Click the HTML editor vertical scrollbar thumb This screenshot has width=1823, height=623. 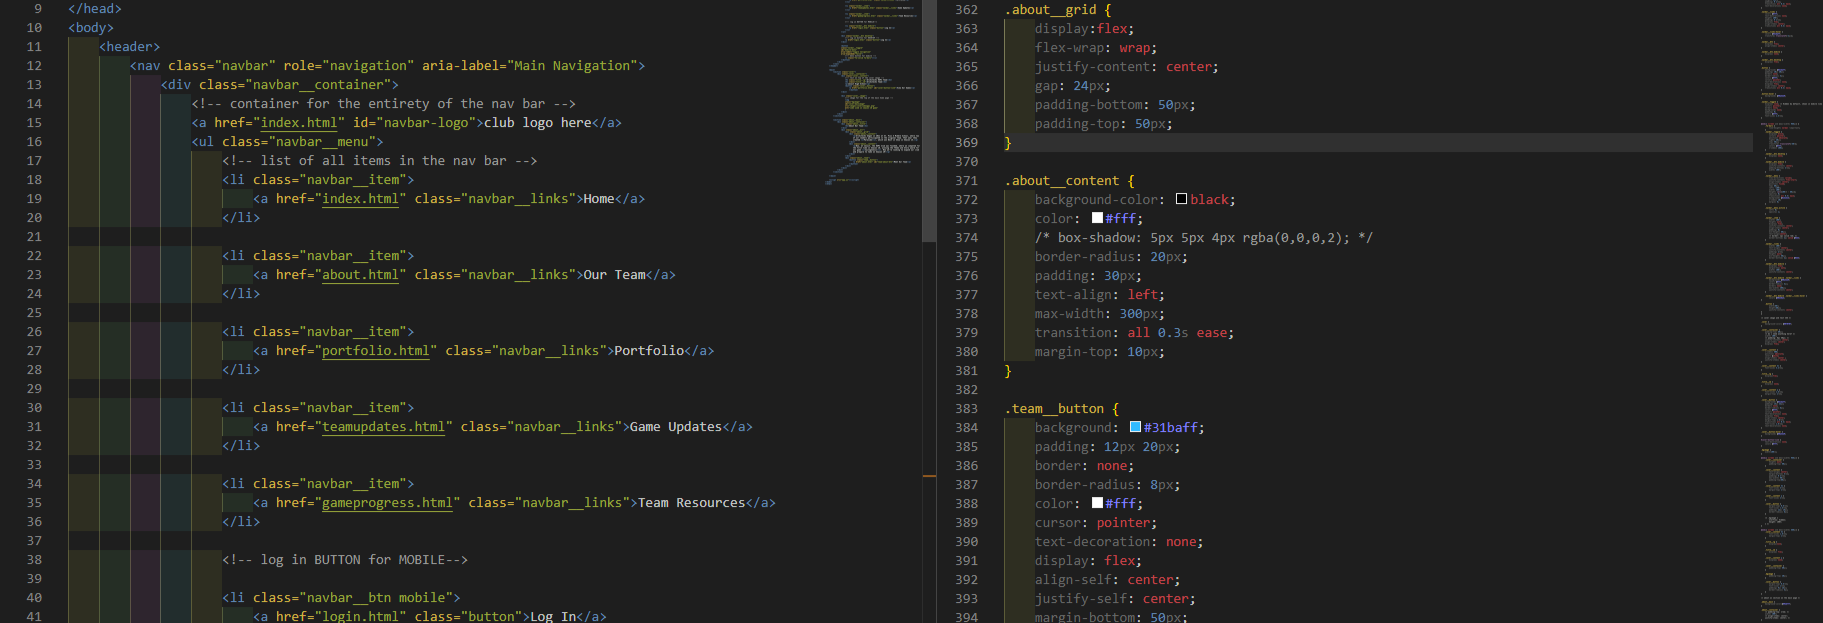(929, 120)
